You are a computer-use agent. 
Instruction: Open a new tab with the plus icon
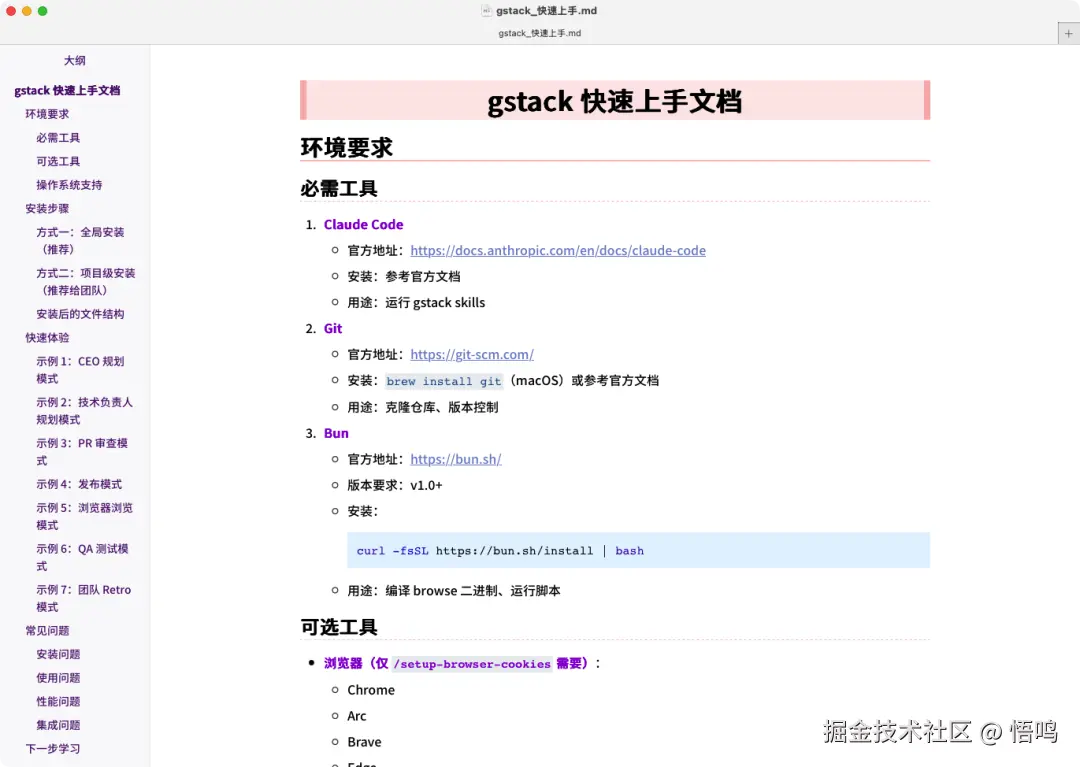1069,33
